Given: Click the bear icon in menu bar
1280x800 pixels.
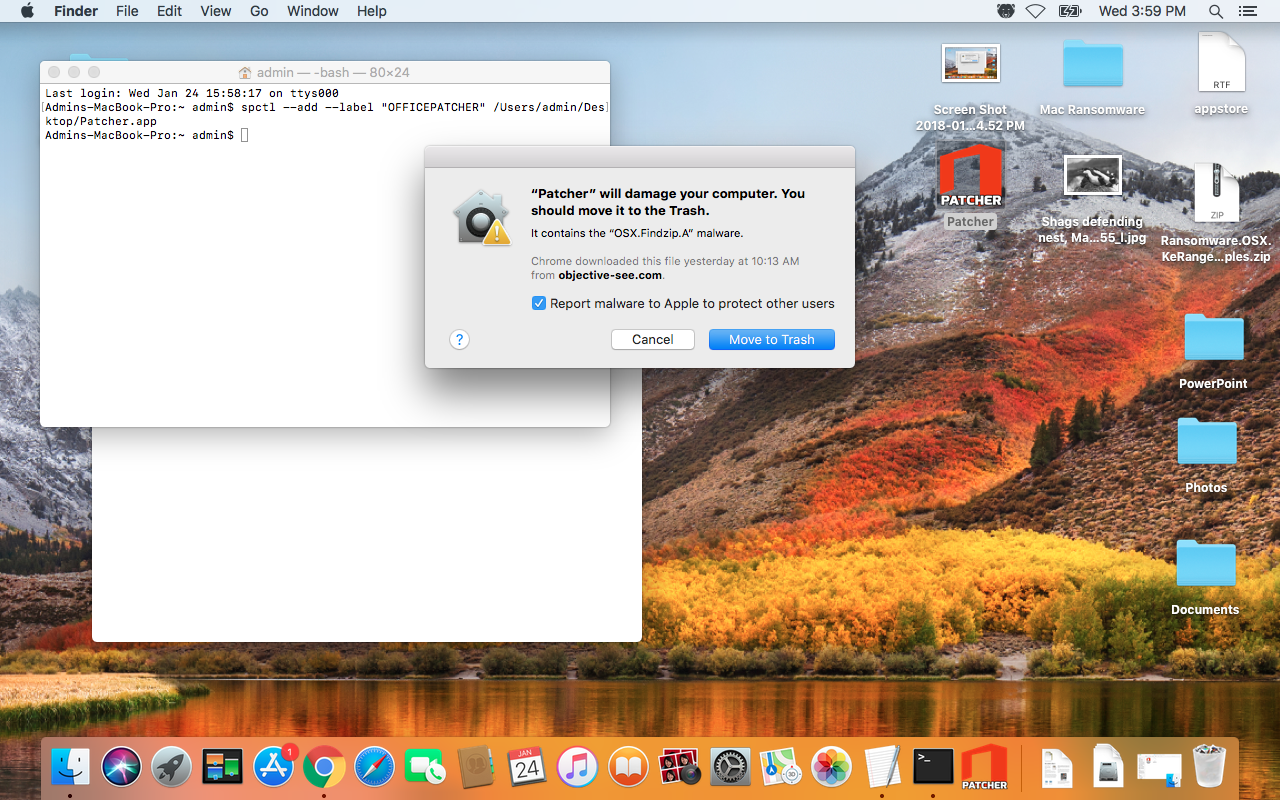Looking at the screenshot, I should pos(1006,11).
